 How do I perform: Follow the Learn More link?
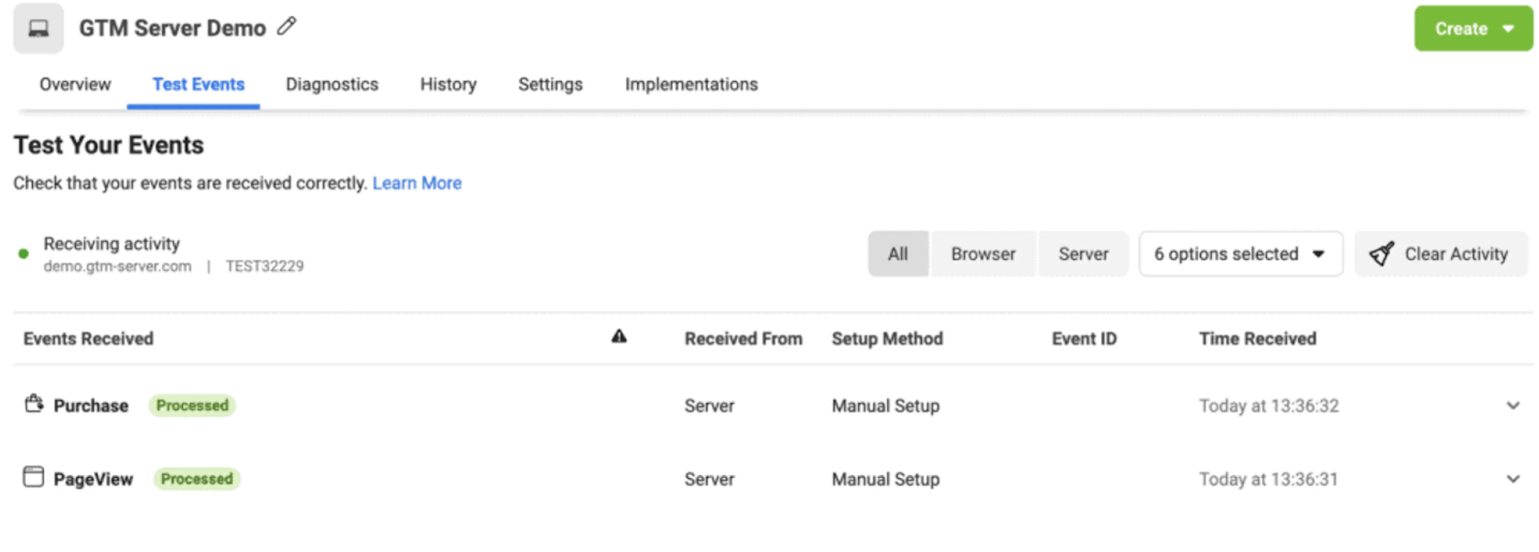[417, 183]
